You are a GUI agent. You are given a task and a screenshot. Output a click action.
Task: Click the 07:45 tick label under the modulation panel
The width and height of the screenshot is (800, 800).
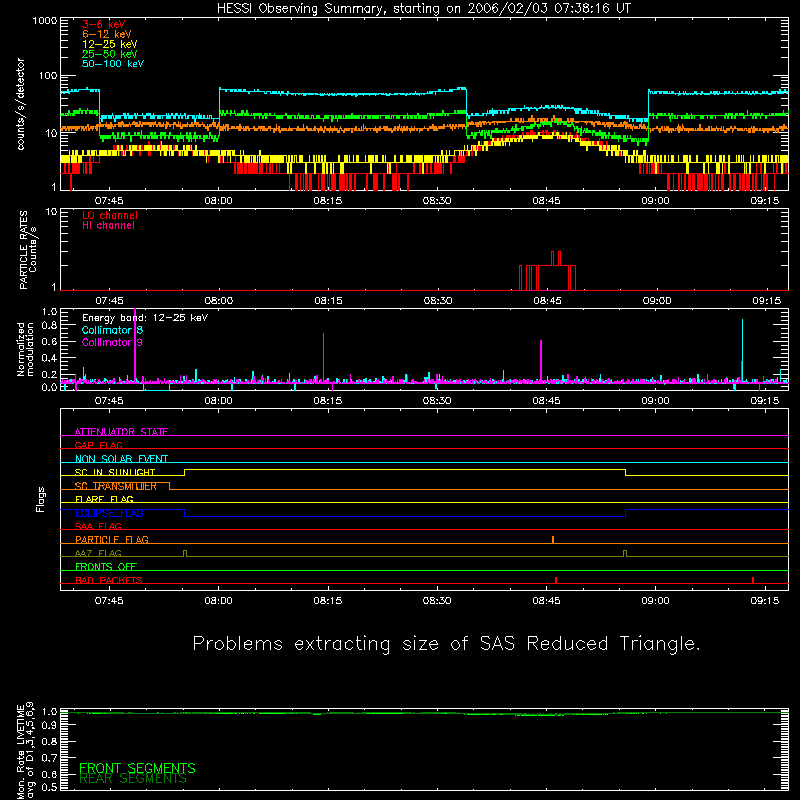pyautogui.click(x=109, y=401)
